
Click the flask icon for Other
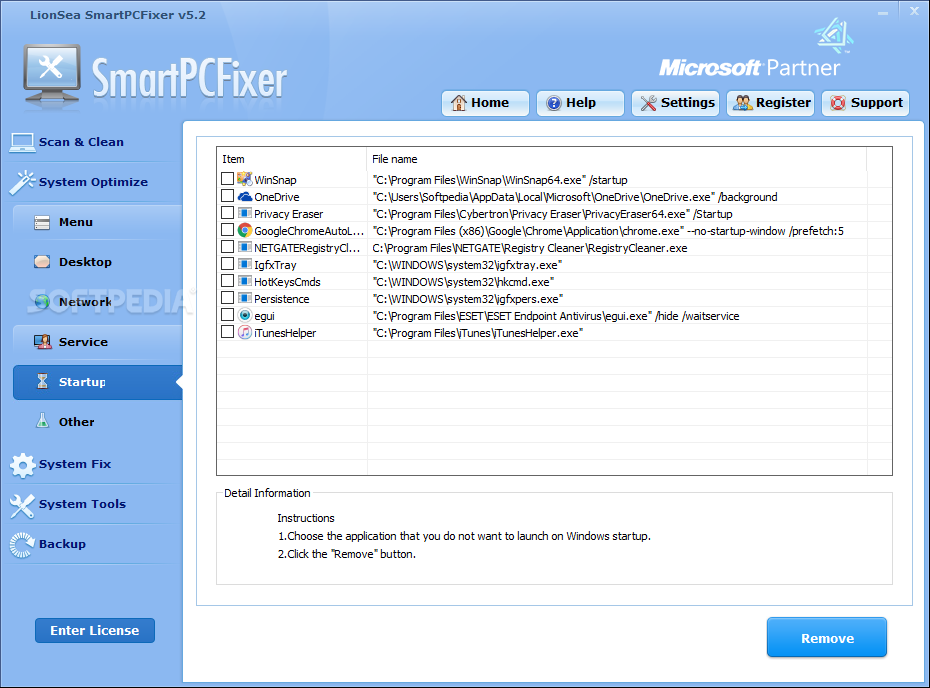coord(42,421)
